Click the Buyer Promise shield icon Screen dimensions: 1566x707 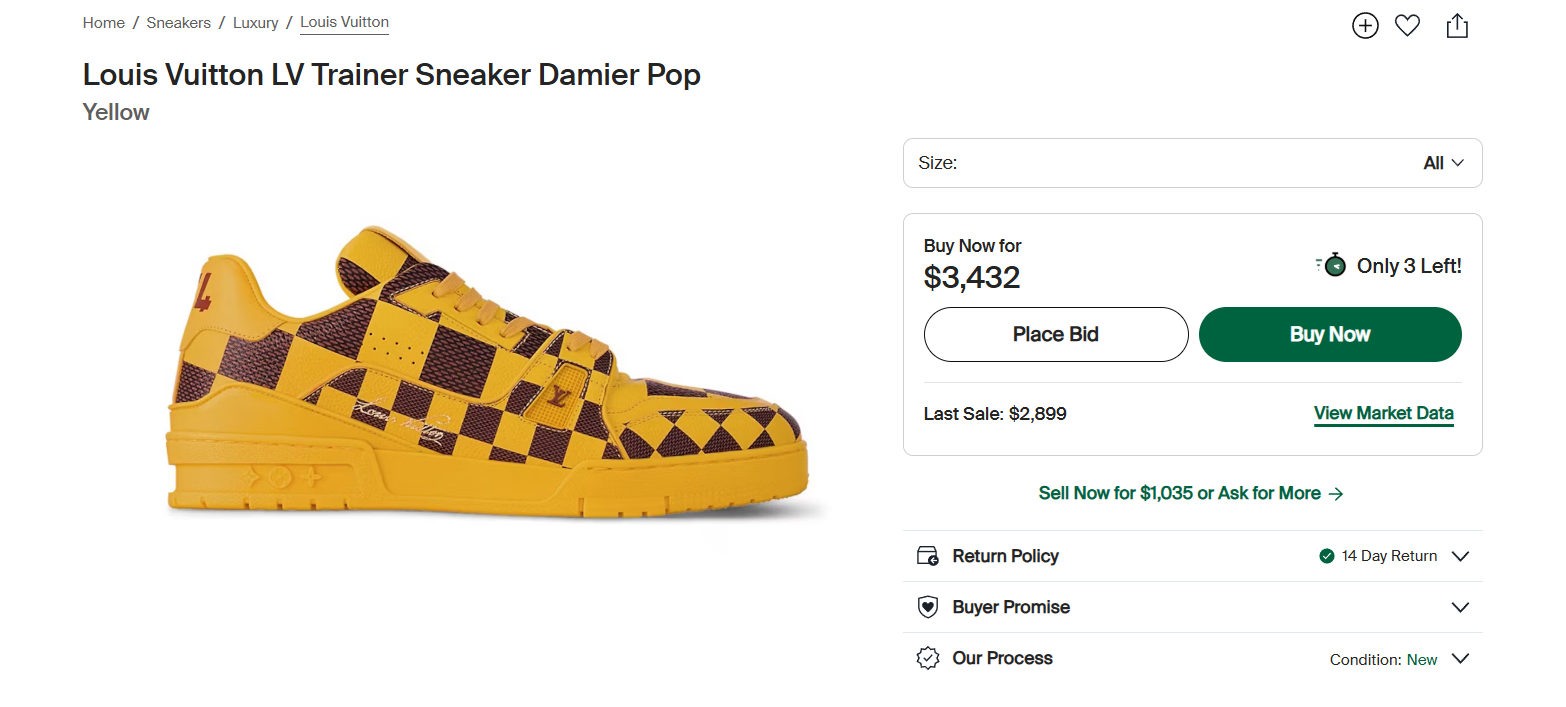click(928, 607)
